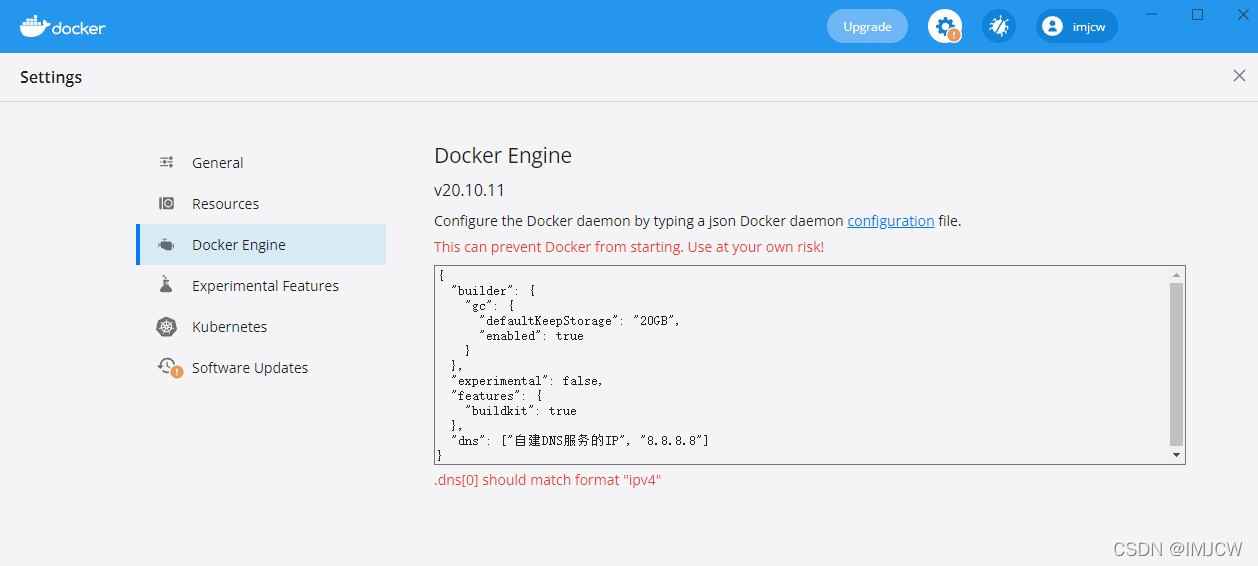Screen dimensions: 1258x566
Task: Open troubleshoot via the bug icon
Action: pyautogui.click(x=999, y=26)
